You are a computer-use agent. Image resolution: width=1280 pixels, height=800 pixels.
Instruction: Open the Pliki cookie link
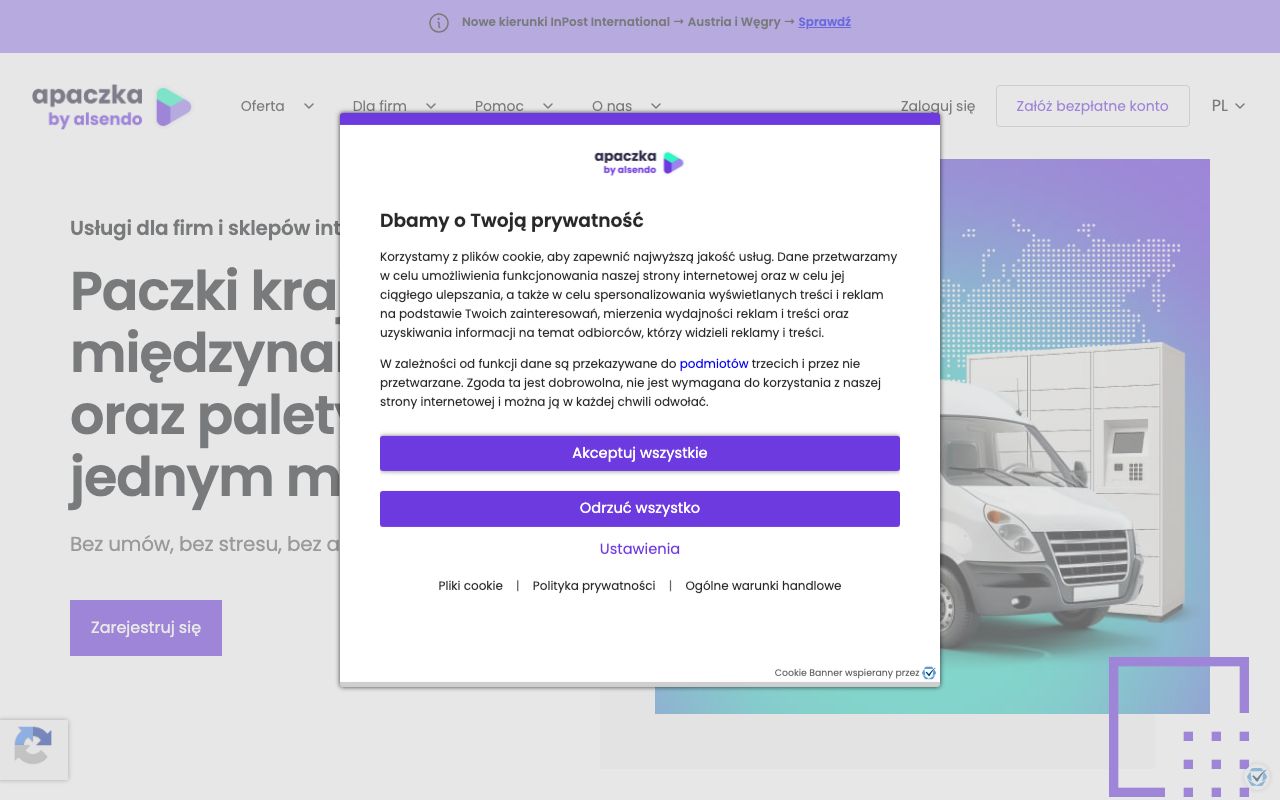click(470, 586)
